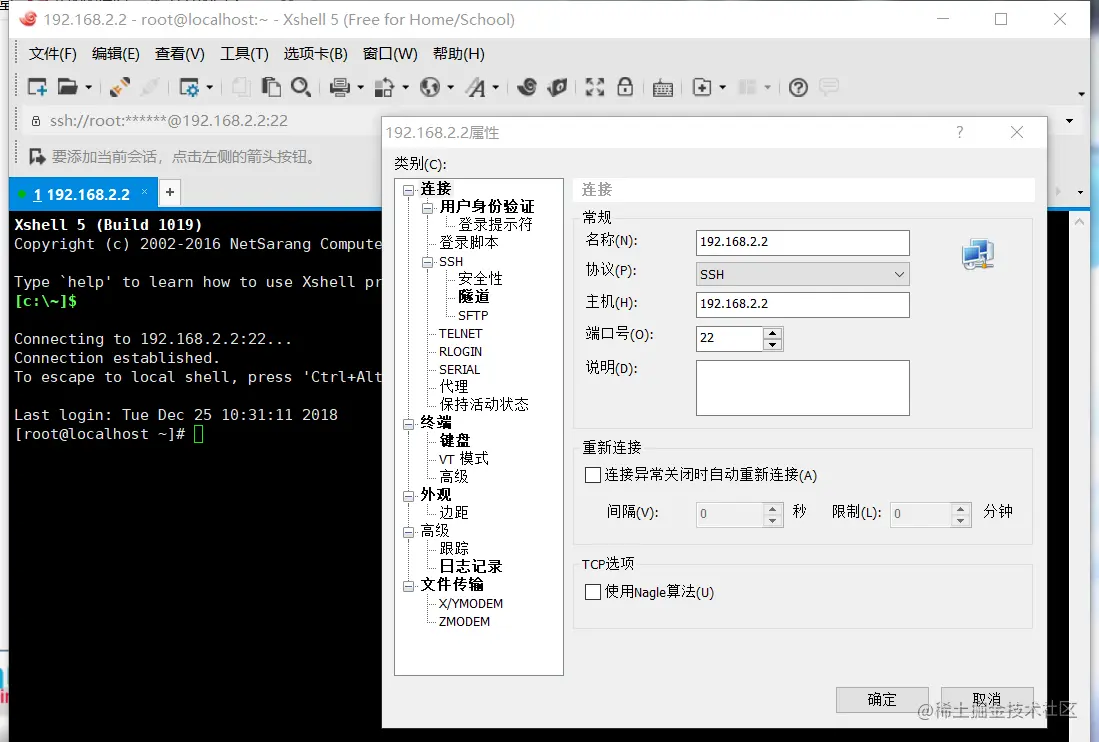
Task: Select 代理 in category tree
Action: [x=453, y=386]
